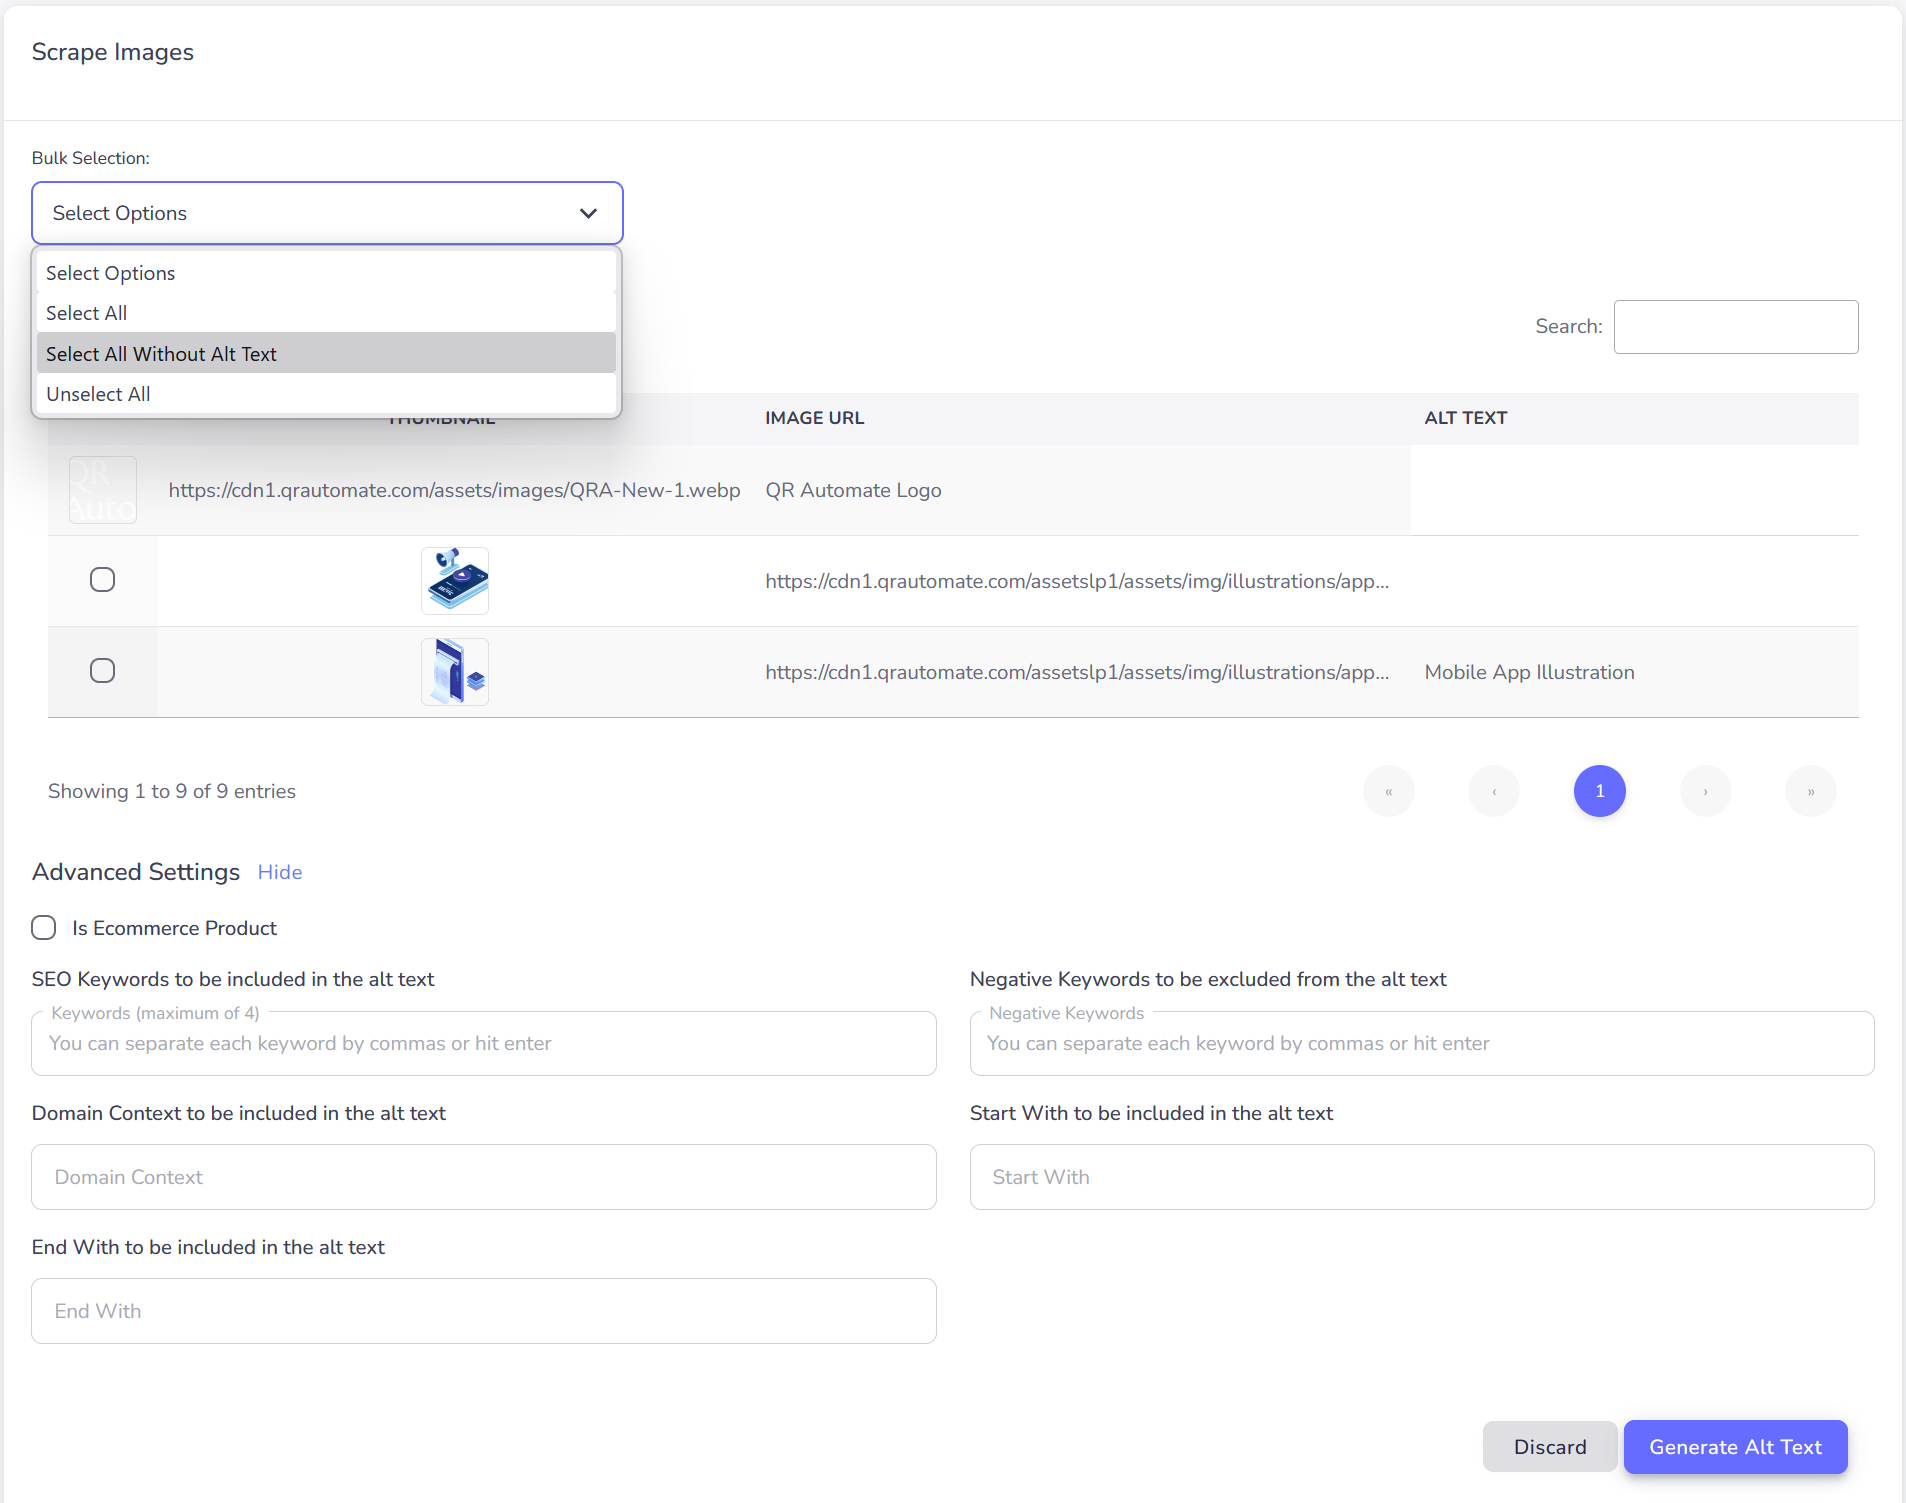Click the first page pagination arrow
Image resolution: width=1906 pixels, height=1503 pixels.
1388,791
